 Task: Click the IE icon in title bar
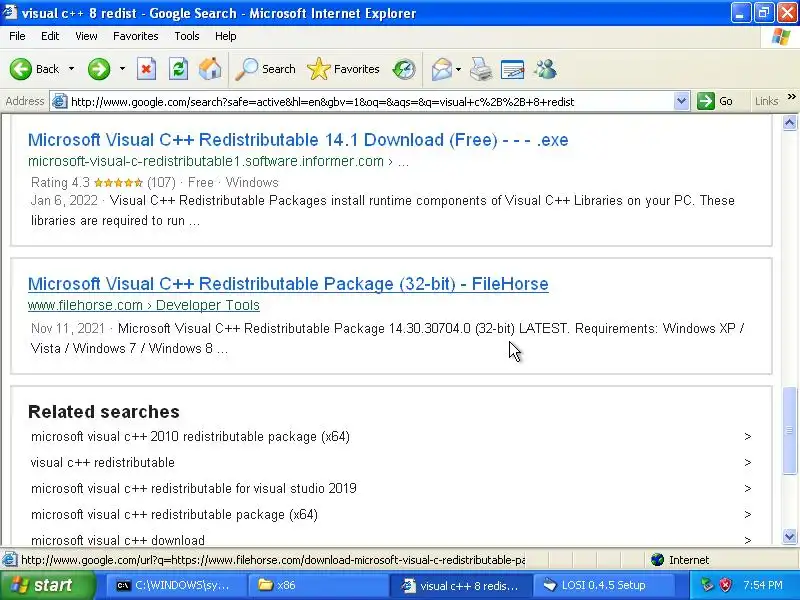10,12
